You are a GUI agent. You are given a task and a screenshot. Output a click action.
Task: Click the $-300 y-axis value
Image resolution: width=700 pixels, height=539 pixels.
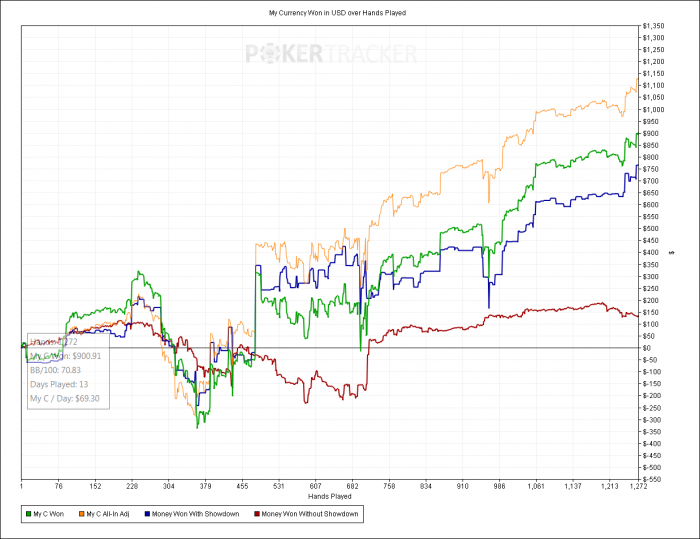coord(653,420)
